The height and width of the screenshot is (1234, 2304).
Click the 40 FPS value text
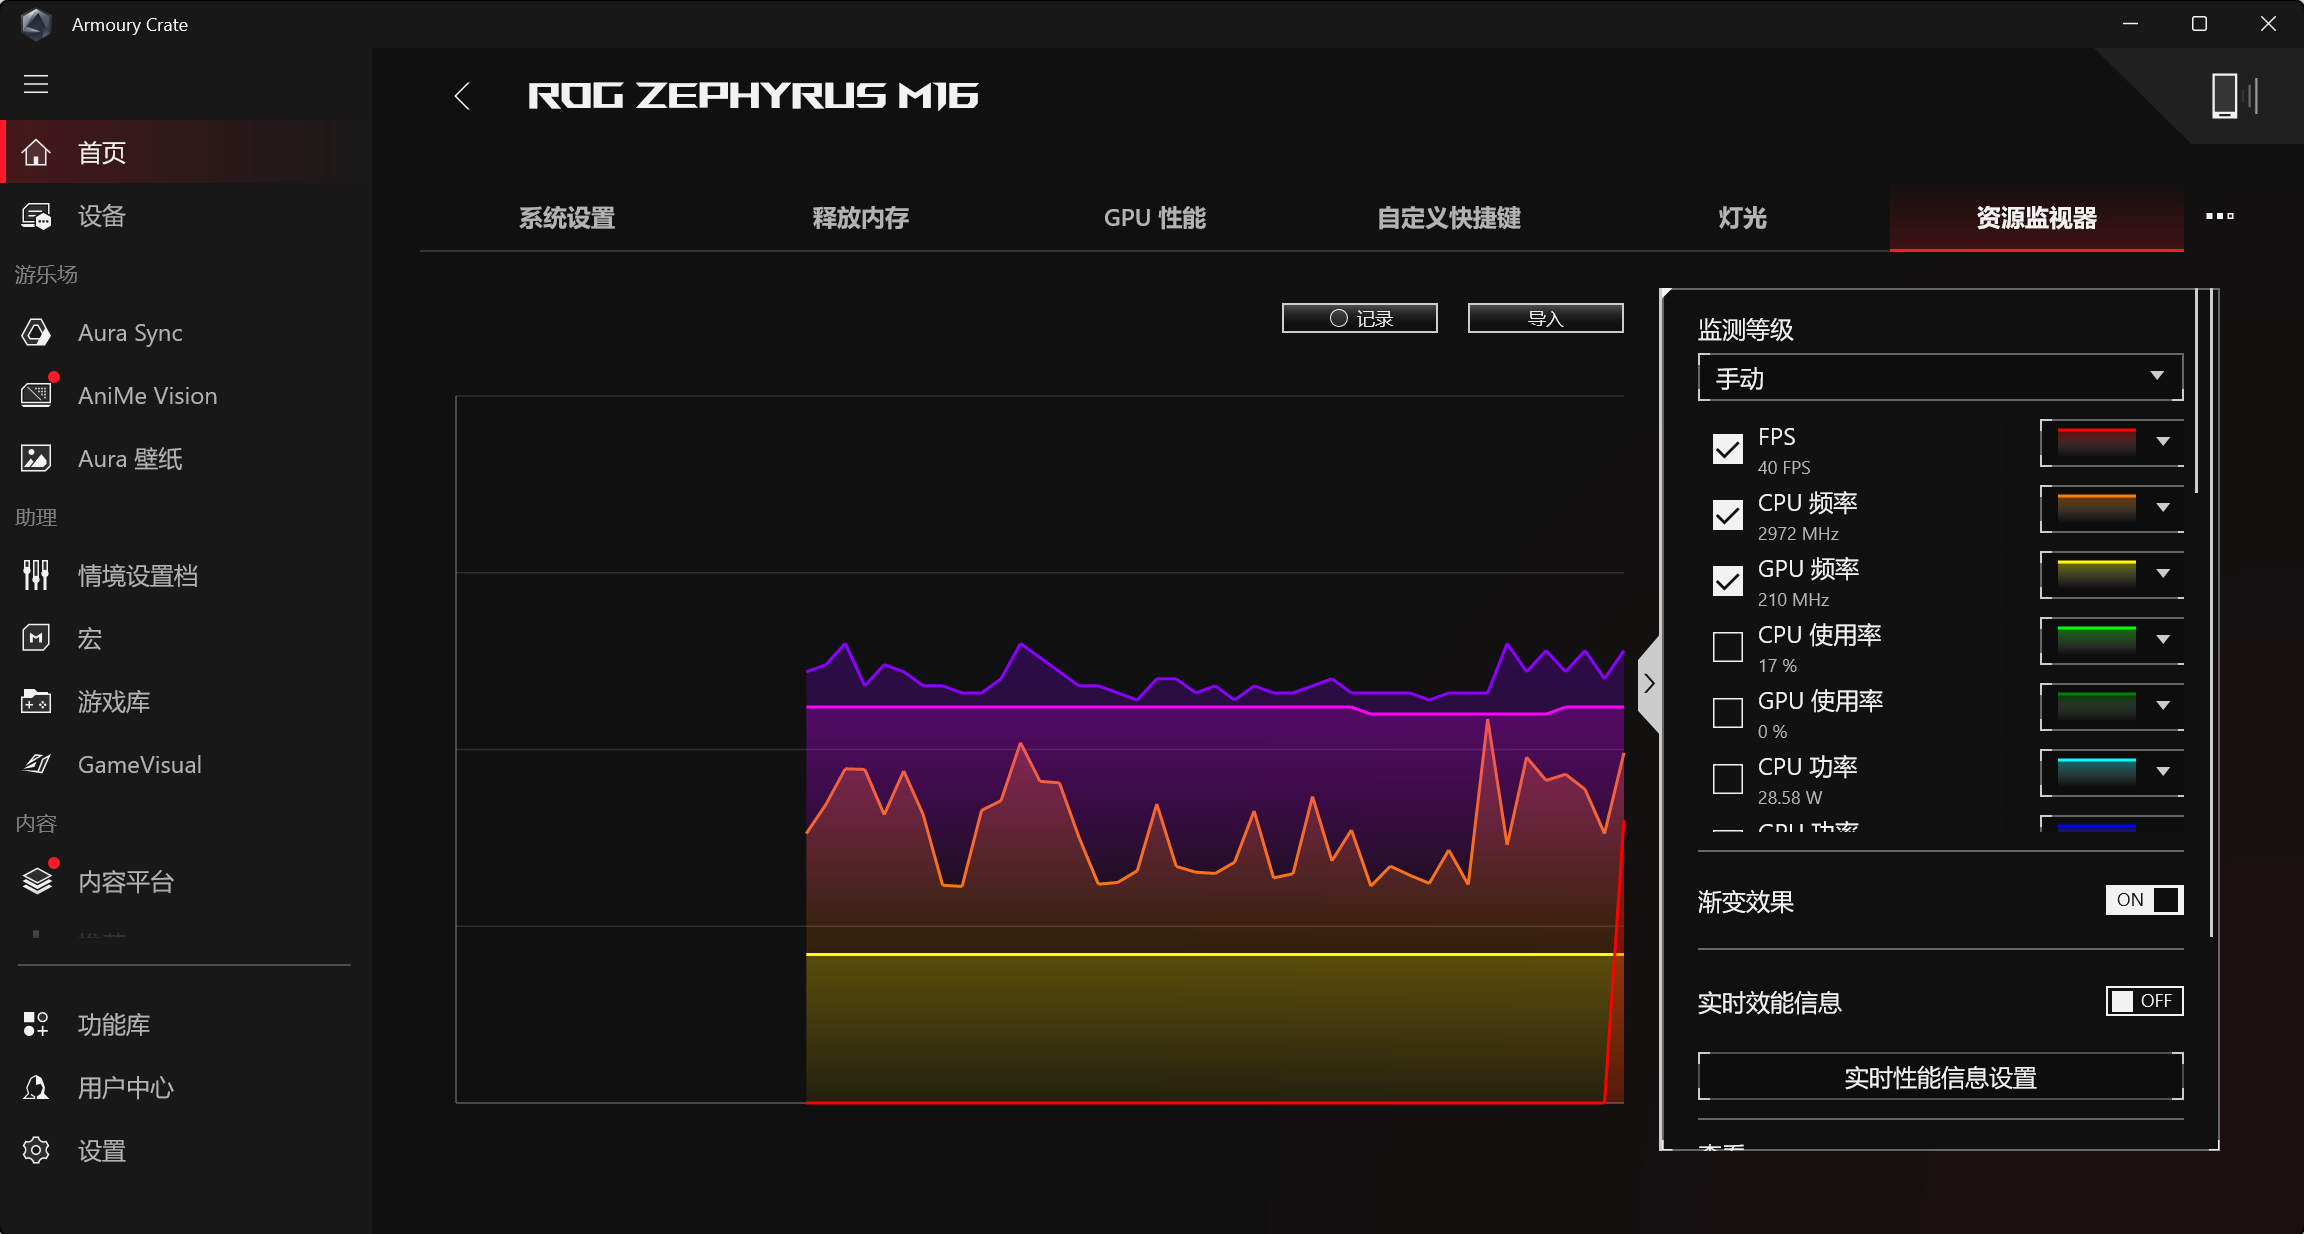1784,468
